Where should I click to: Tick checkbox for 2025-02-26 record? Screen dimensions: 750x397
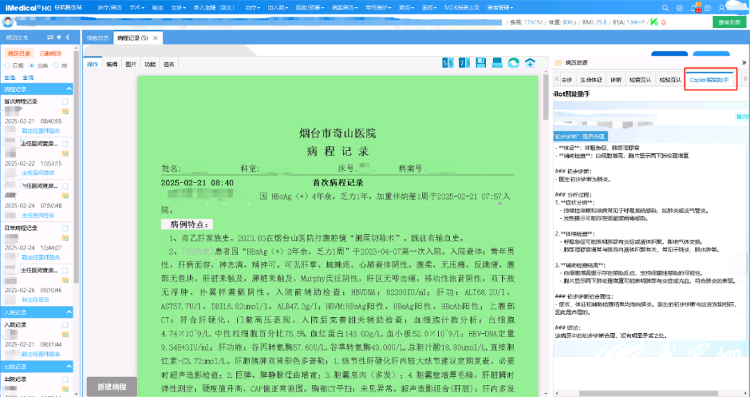pyautogui.click(x=65, y=271)
